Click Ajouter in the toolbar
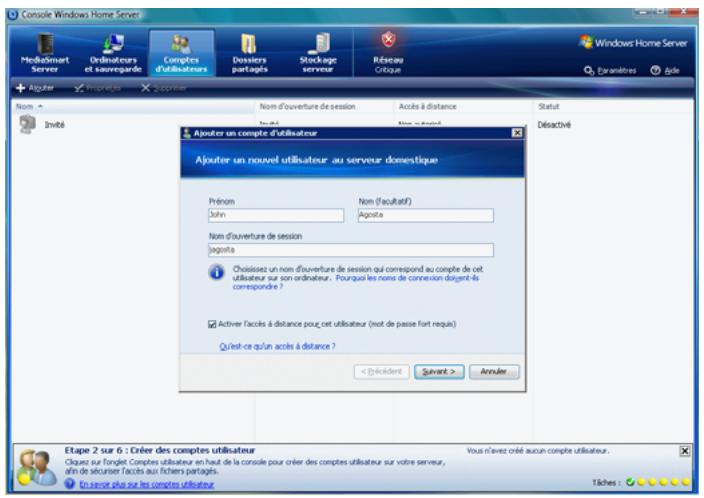 (35, 88)
